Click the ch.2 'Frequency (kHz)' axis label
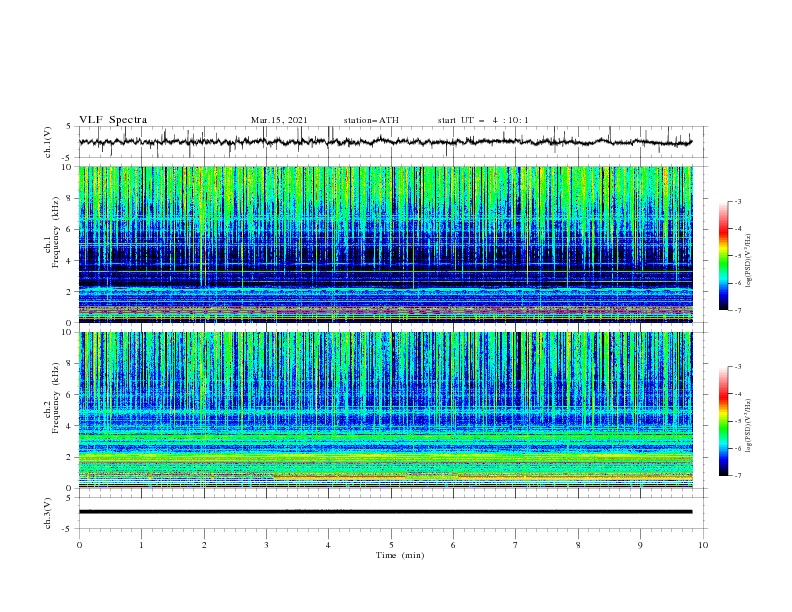792x612 pixels. click(x=56, y=398)
